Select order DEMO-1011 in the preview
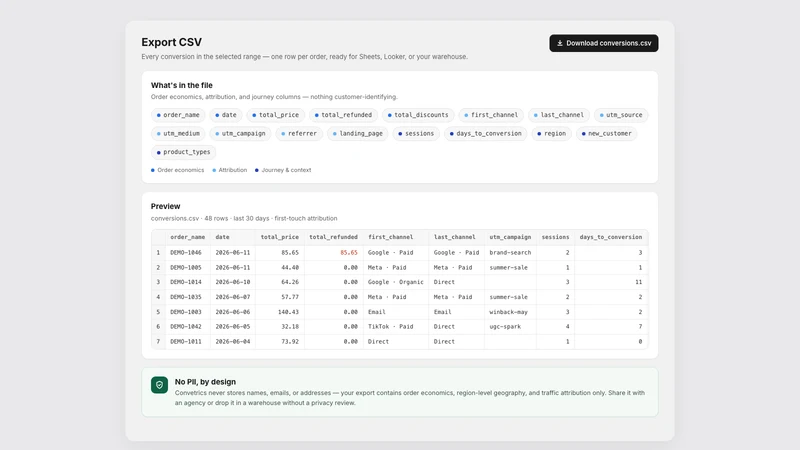800x450 pixels. pyautogui.click(x=186, y=341)
